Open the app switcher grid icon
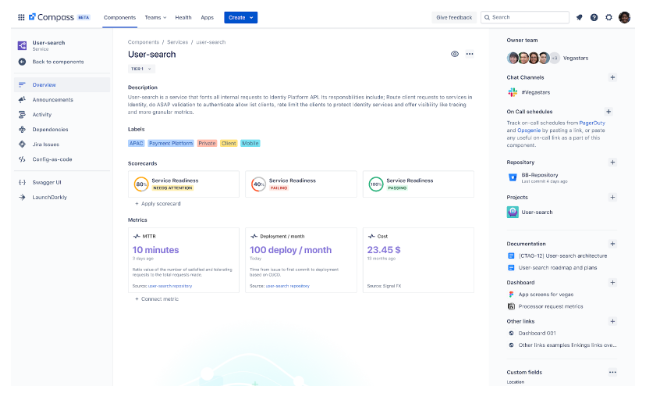The height and width of the screenshot is (394, 645). (21, 17)
